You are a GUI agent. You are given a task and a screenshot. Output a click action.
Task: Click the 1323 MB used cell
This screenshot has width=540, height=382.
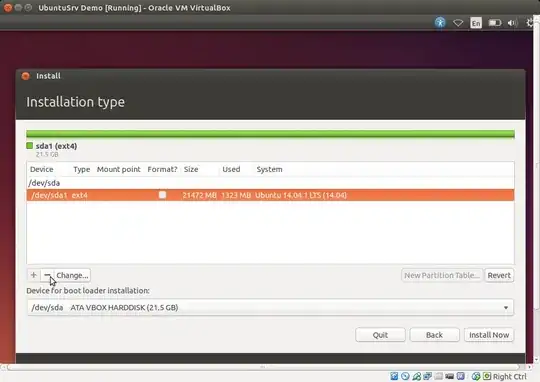236,195
